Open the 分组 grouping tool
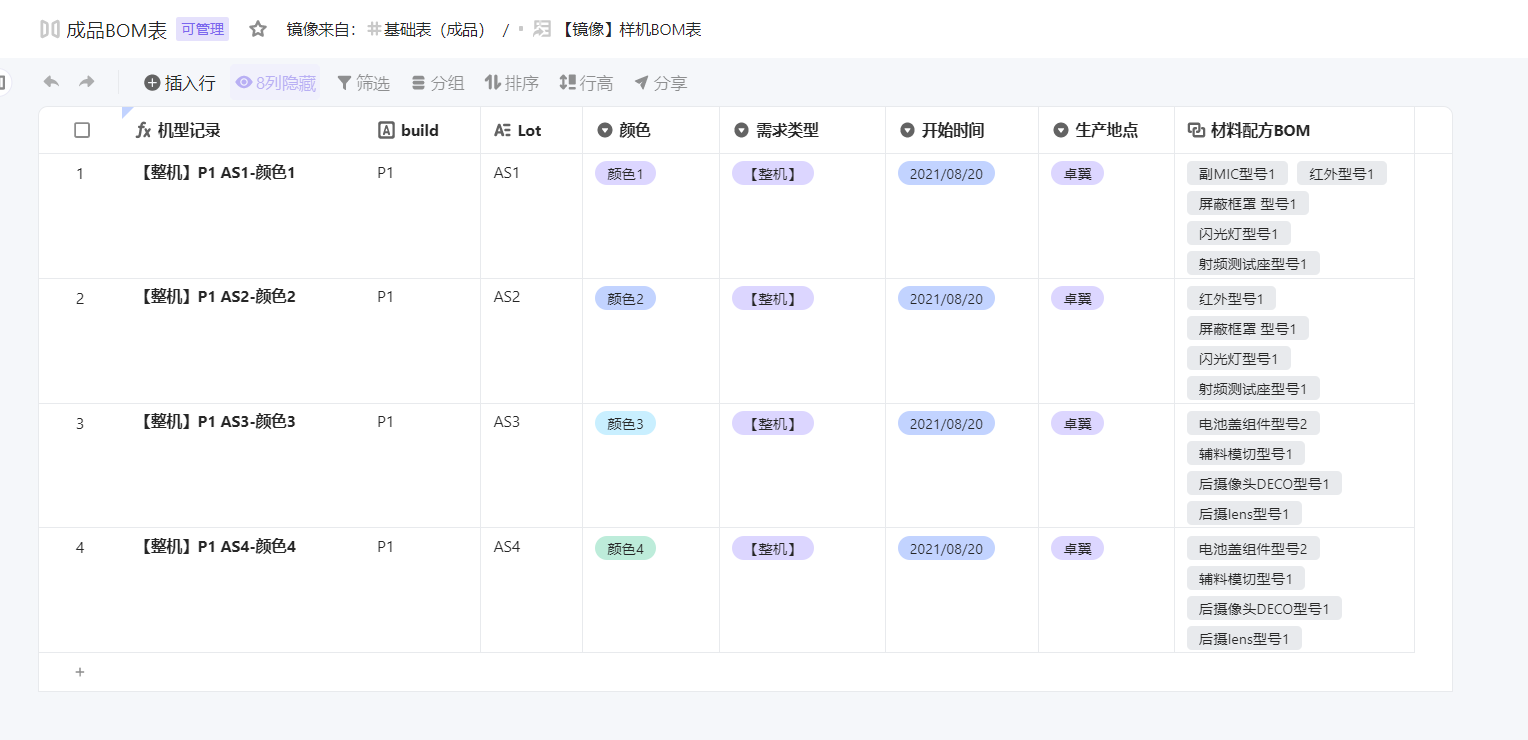 438,83
